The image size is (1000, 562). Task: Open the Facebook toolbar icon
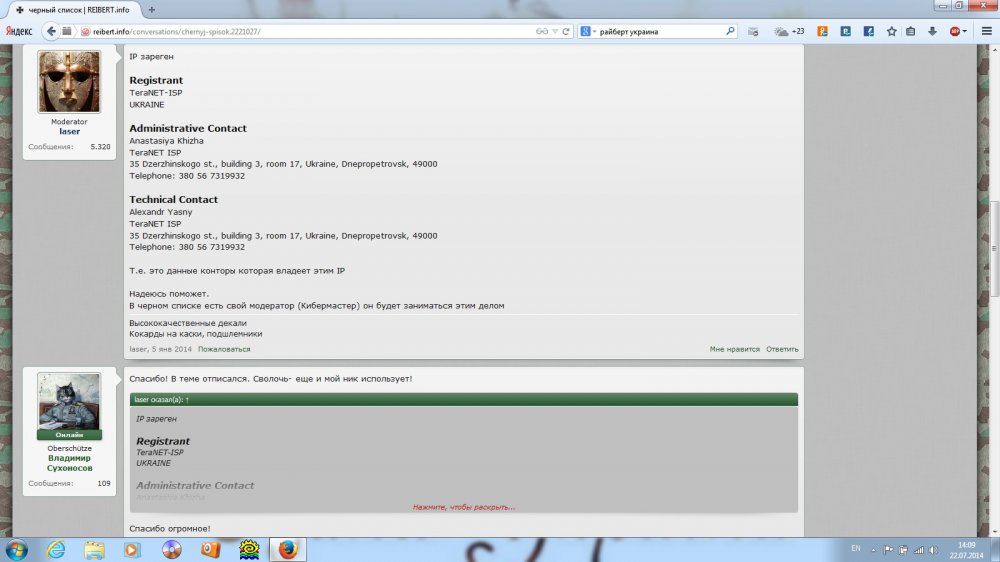(869, 31)
